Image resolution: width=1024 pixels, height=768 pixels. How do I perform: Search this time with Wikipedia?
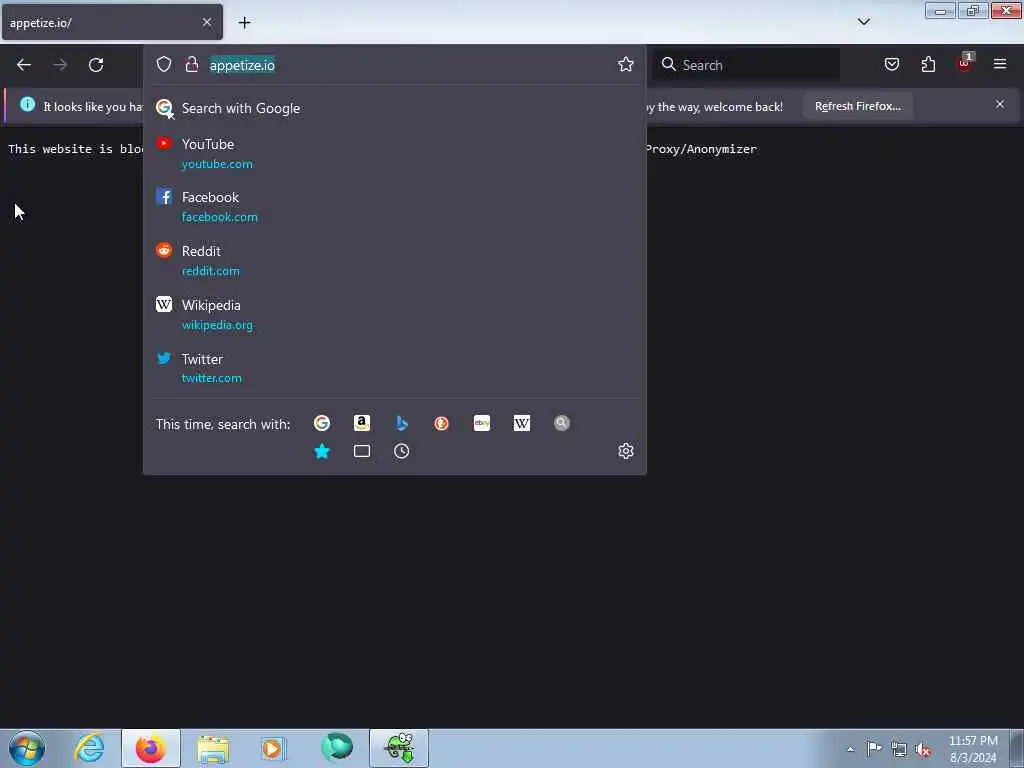click(522, 423)
